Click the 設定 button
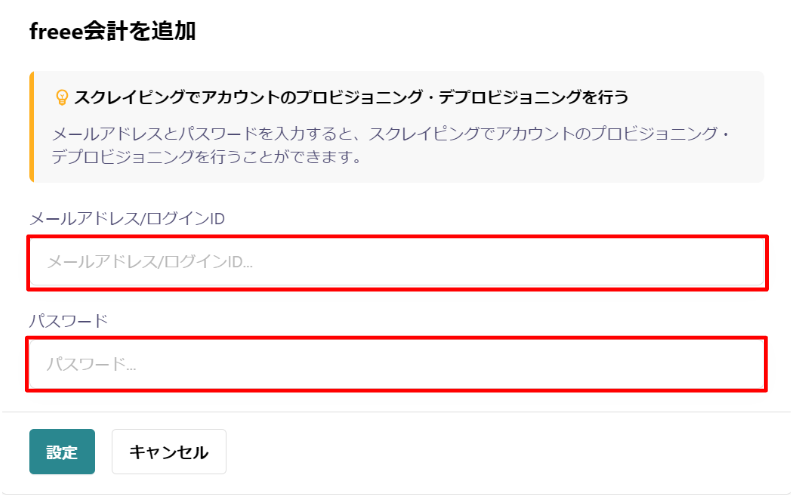This screenshot has width=805, height=504. pyautogui.click(x=62, y=452)
